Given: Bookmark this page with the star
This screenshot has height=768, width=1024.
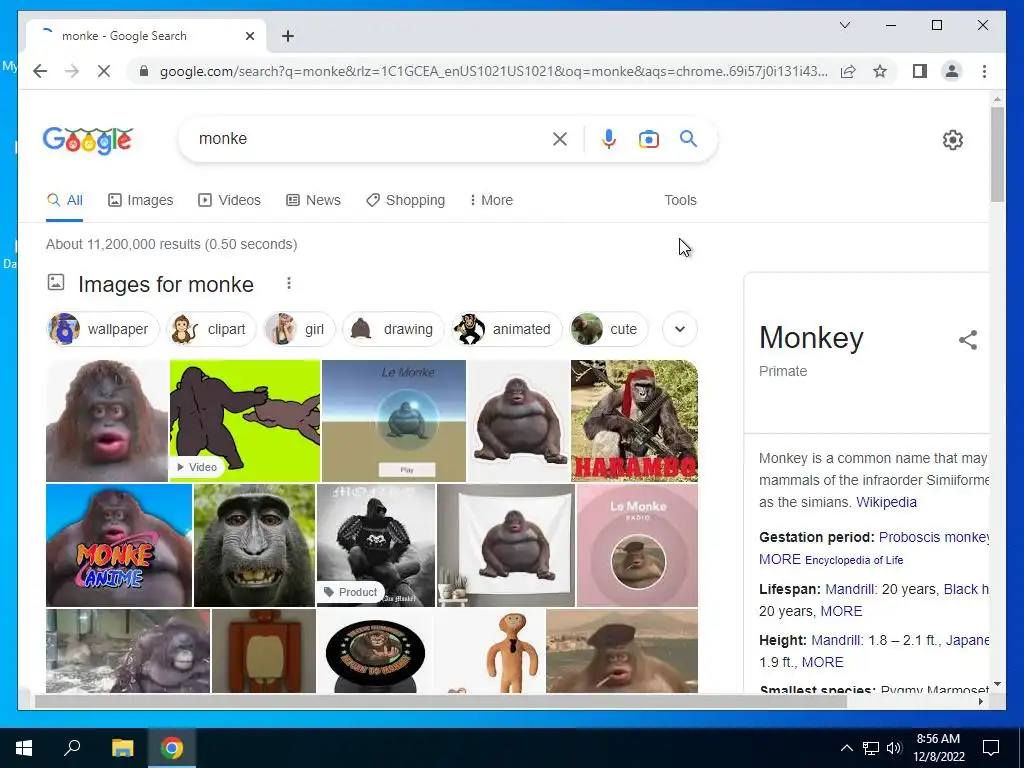Looking at the screenshot, I should click(x=880, y=71).
